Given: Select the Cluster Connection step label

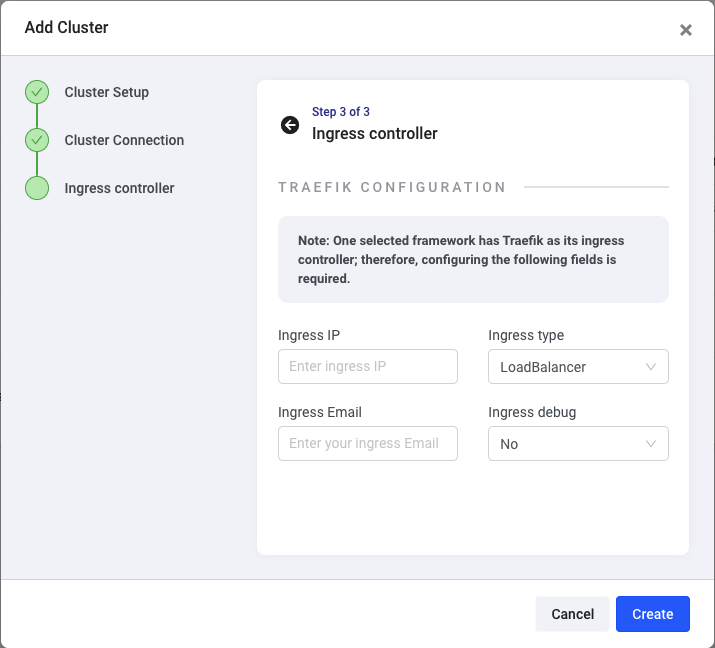Looking at the screenshot, I should tap(124, 140).
